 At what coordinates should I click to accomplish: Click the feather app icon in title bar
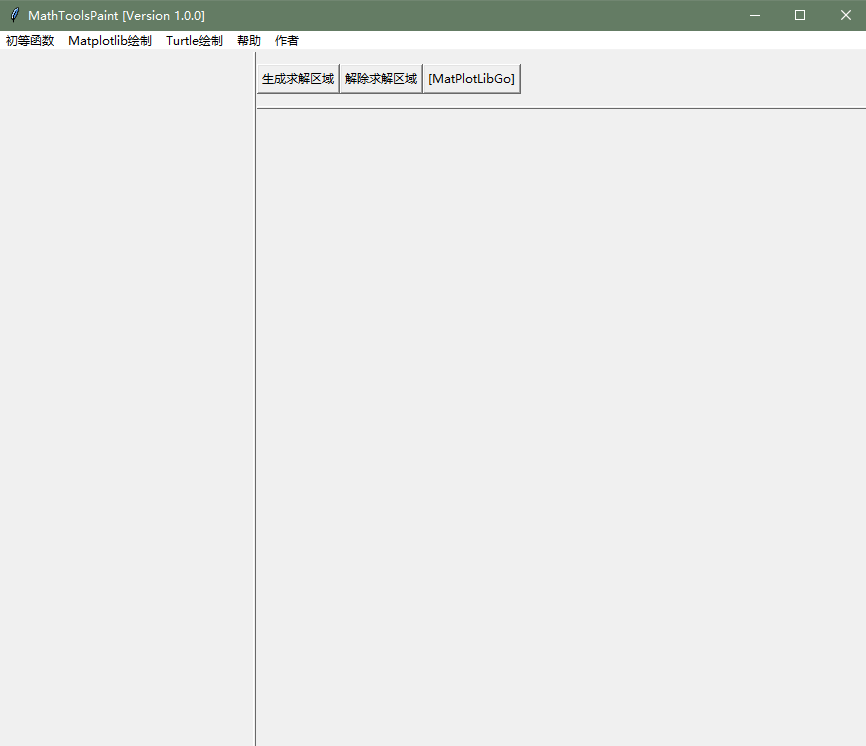15,15
